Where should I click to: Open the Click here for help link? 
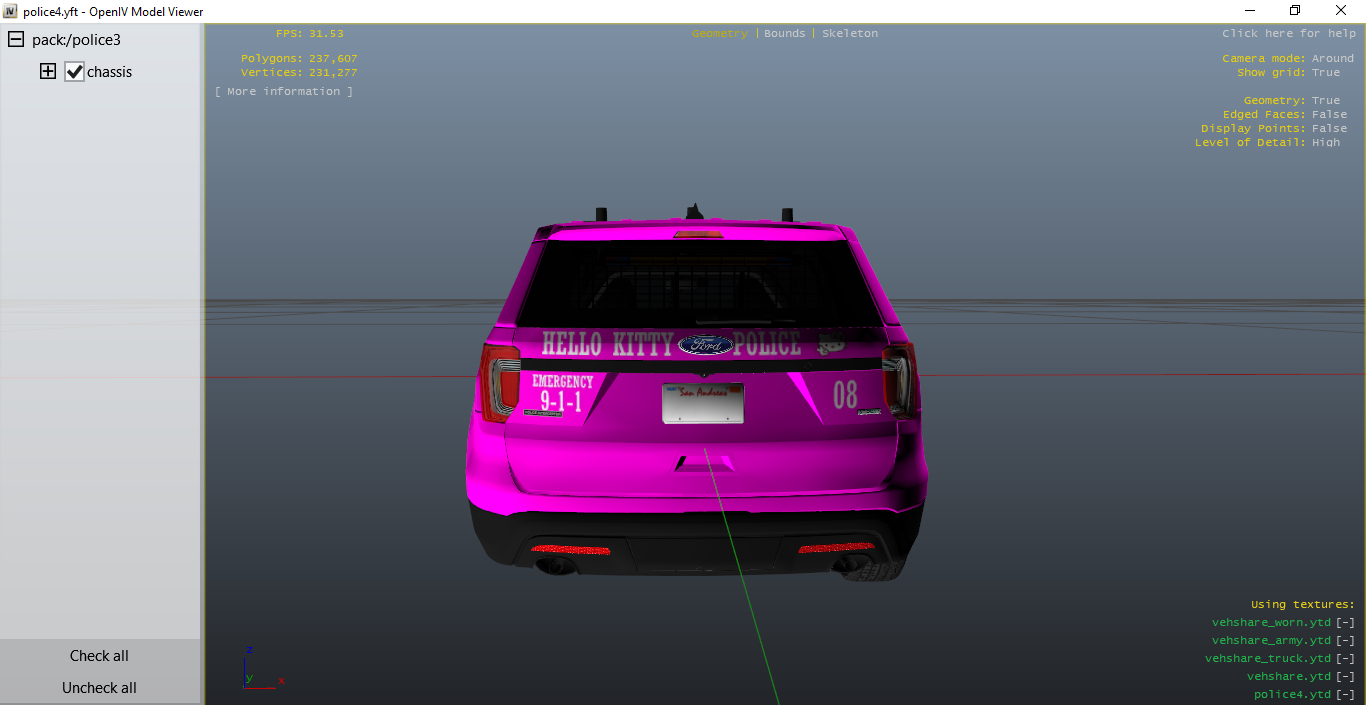1288,34
